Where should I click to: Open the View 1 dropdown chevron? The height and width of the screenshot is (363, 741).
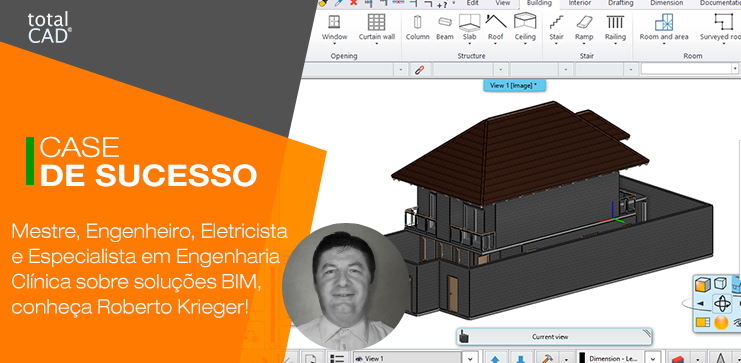pos(470,358)
